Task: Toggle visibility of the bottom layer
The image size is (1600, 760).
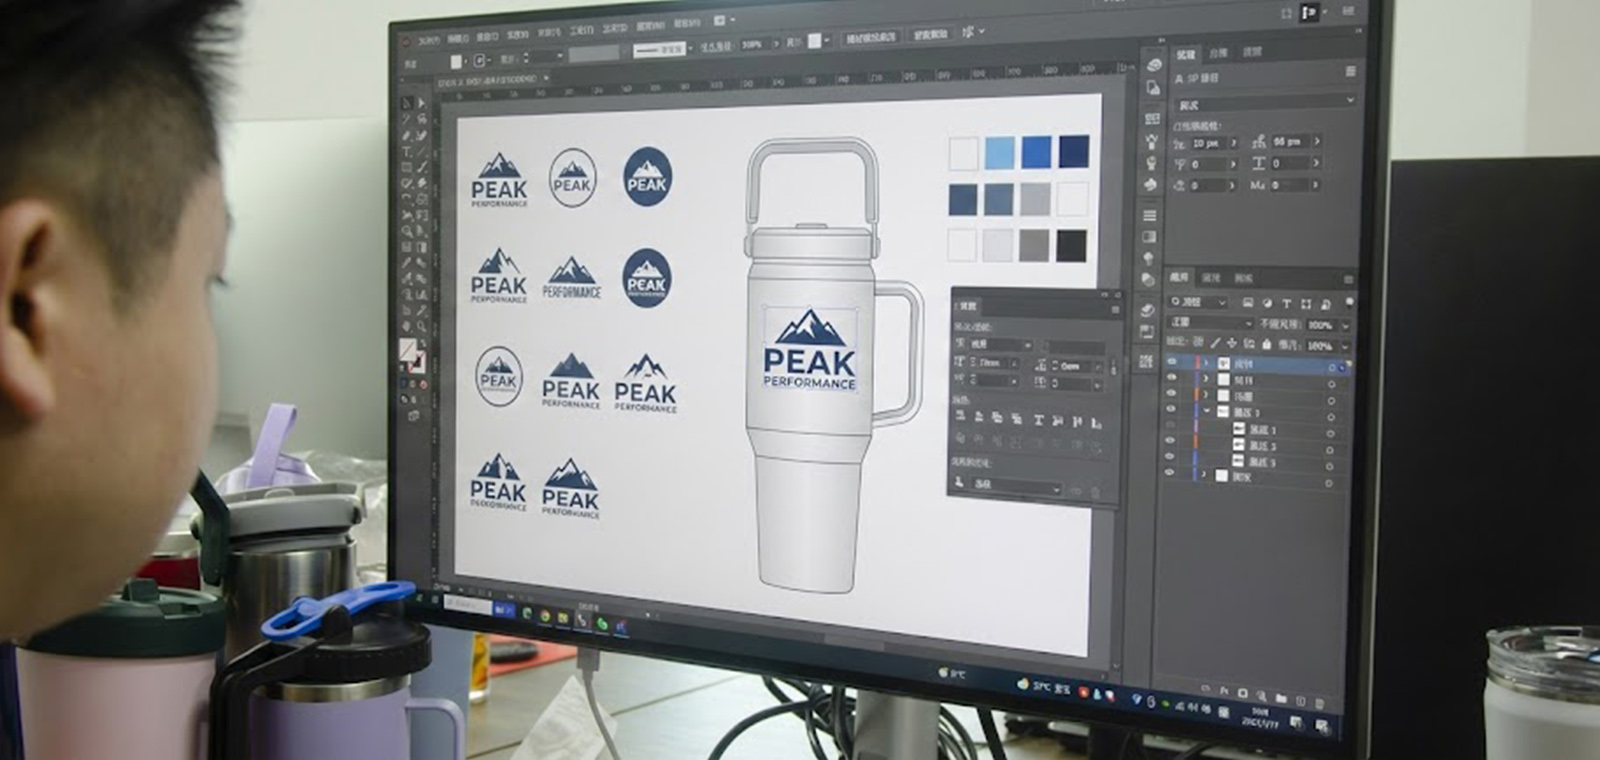Action: [1170, 474]
